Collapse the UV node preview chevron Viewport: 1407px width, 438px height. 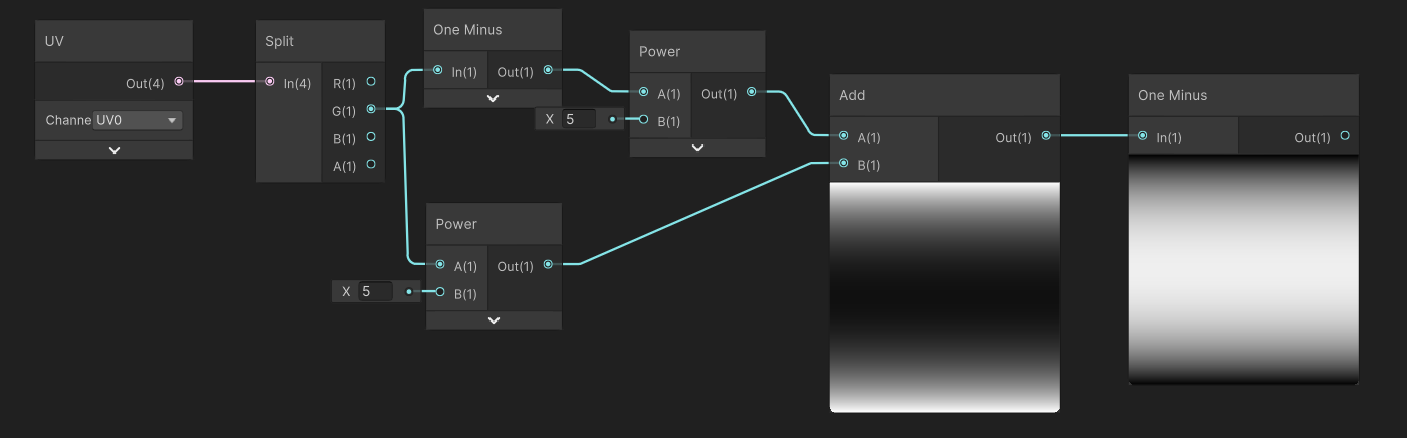point(114,150)
